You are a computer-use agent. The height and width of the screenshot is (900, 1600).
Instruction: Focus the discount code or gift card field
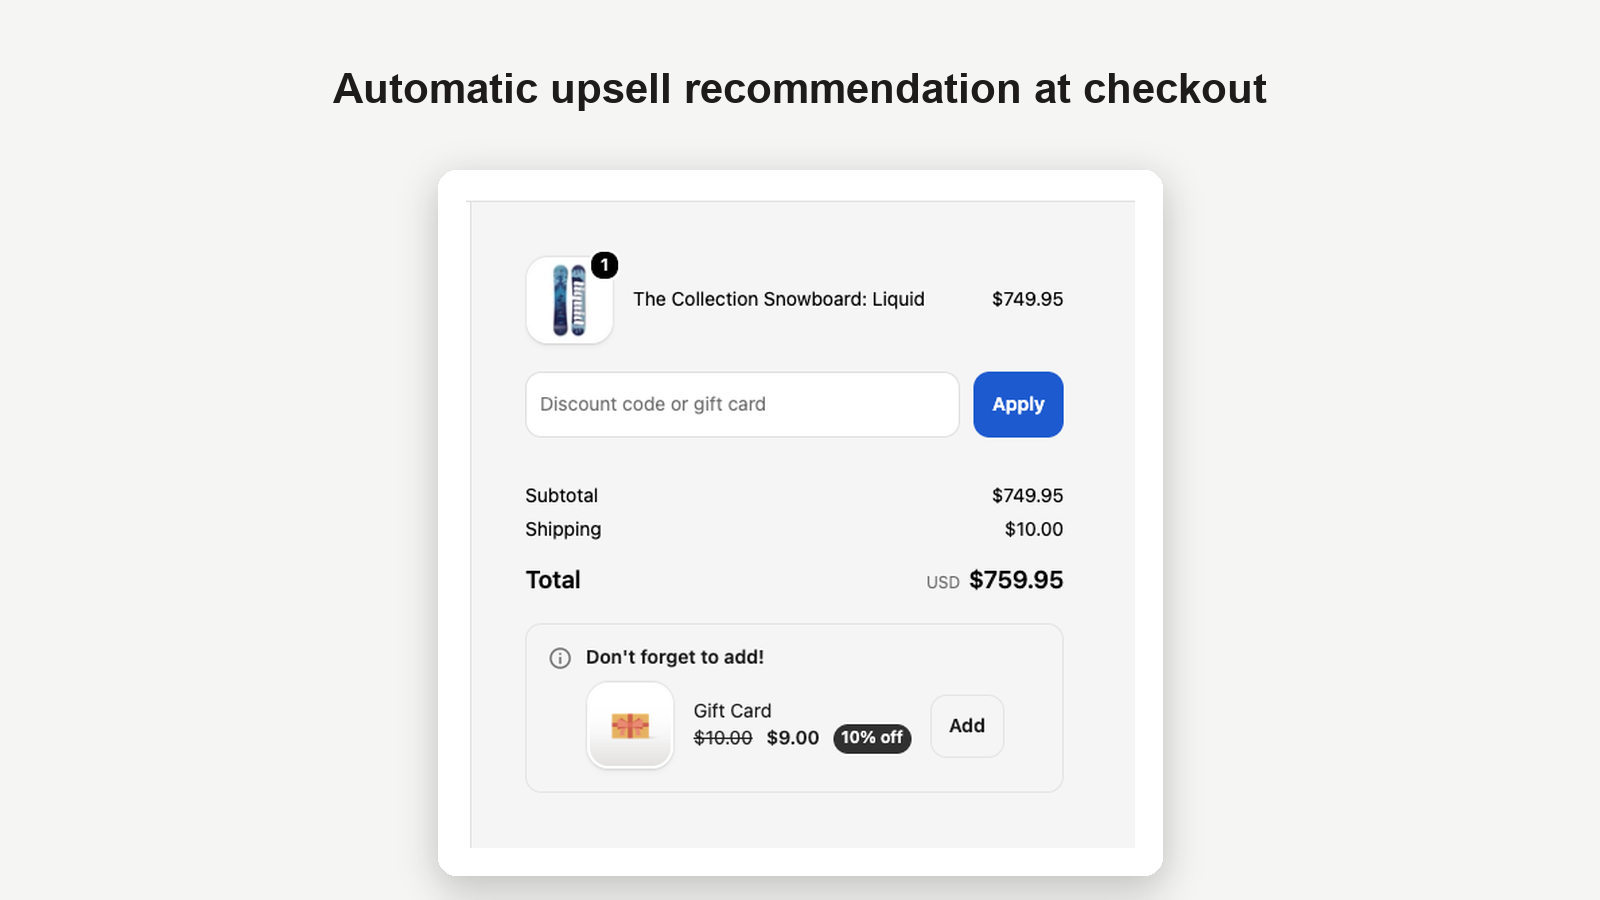742,404
